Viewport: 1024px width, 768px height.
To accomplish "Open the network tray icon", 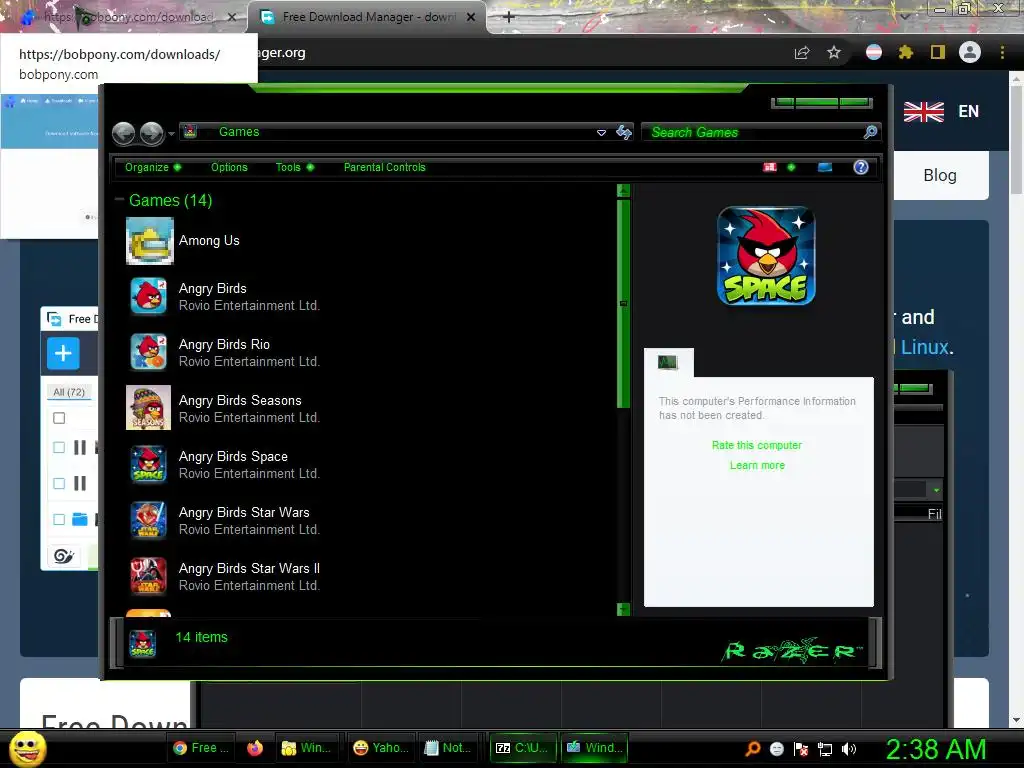I will click(x=825, y=750).
